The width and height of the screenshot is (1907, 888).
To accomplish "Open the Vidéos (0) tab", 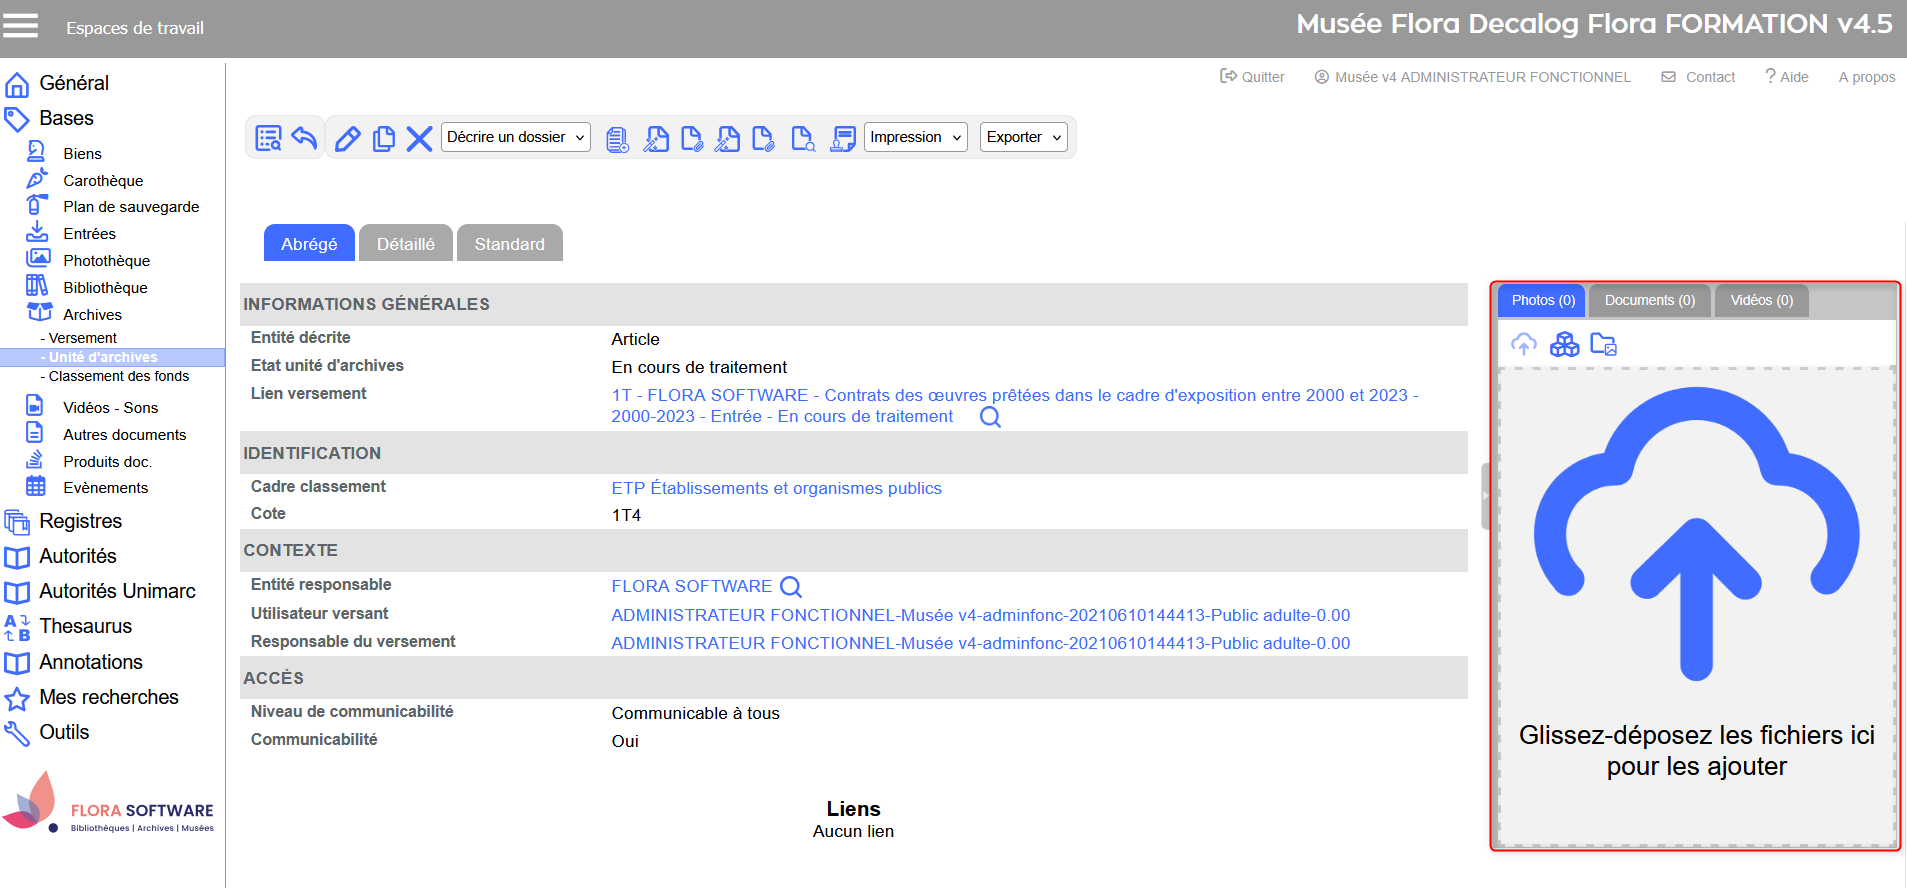I will 1761,300.
